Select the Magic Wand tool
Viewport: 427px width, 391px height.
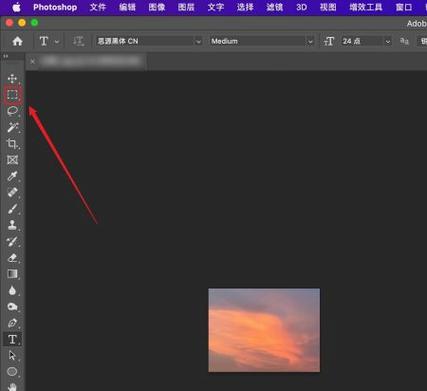12,127
